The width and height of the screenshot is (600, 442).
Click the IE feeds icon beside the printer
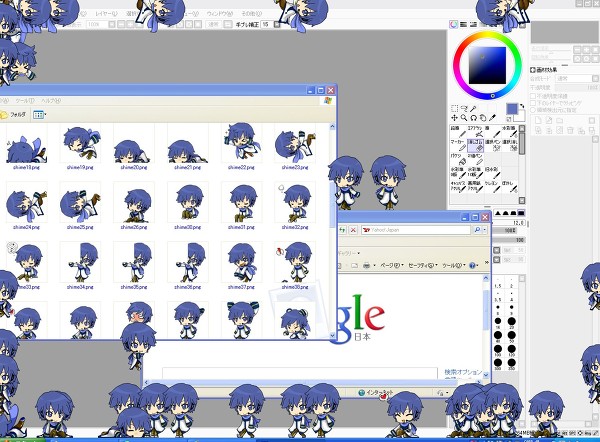click(x=354, y=265)
